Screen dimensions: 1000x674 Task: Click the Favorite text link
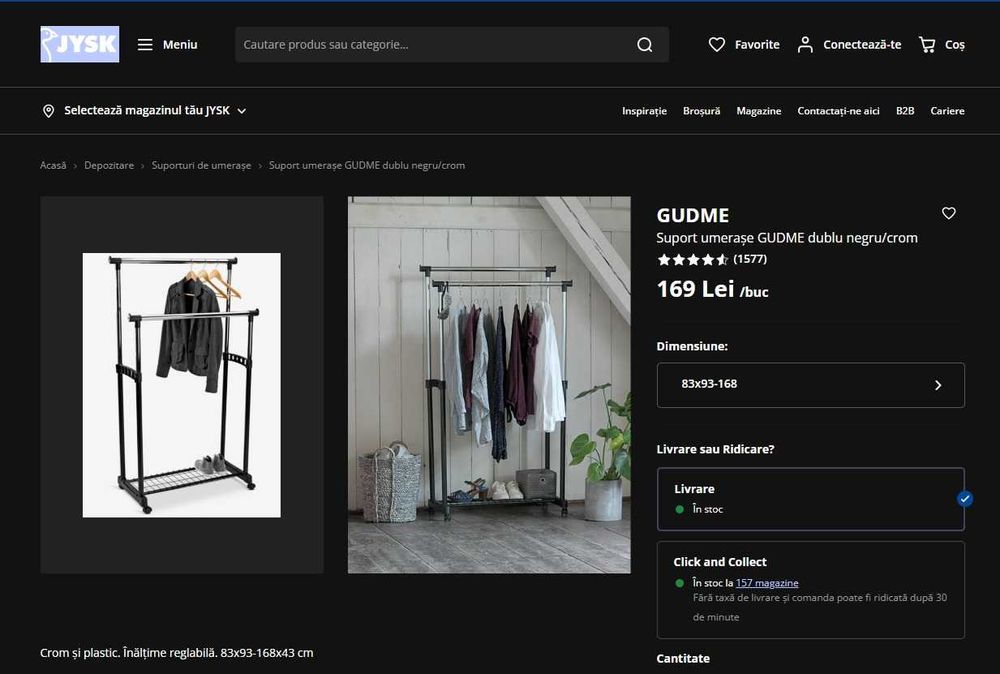757,45
